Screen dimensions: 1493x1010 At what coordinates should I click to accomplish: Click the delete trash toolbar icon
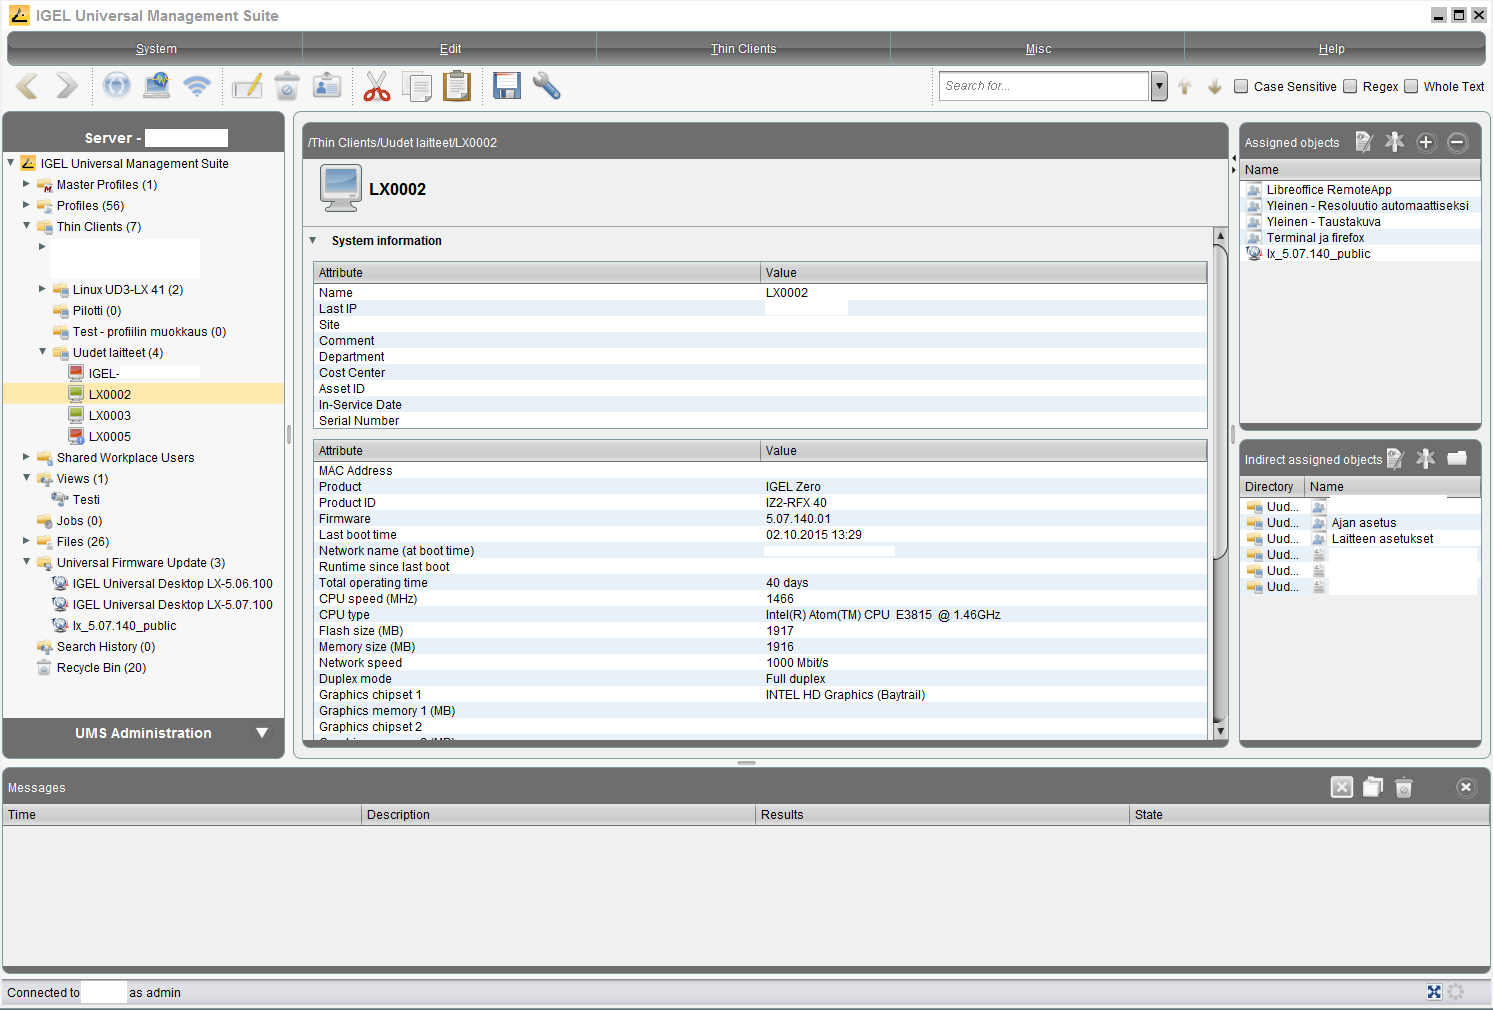click(x=287, y=86)
